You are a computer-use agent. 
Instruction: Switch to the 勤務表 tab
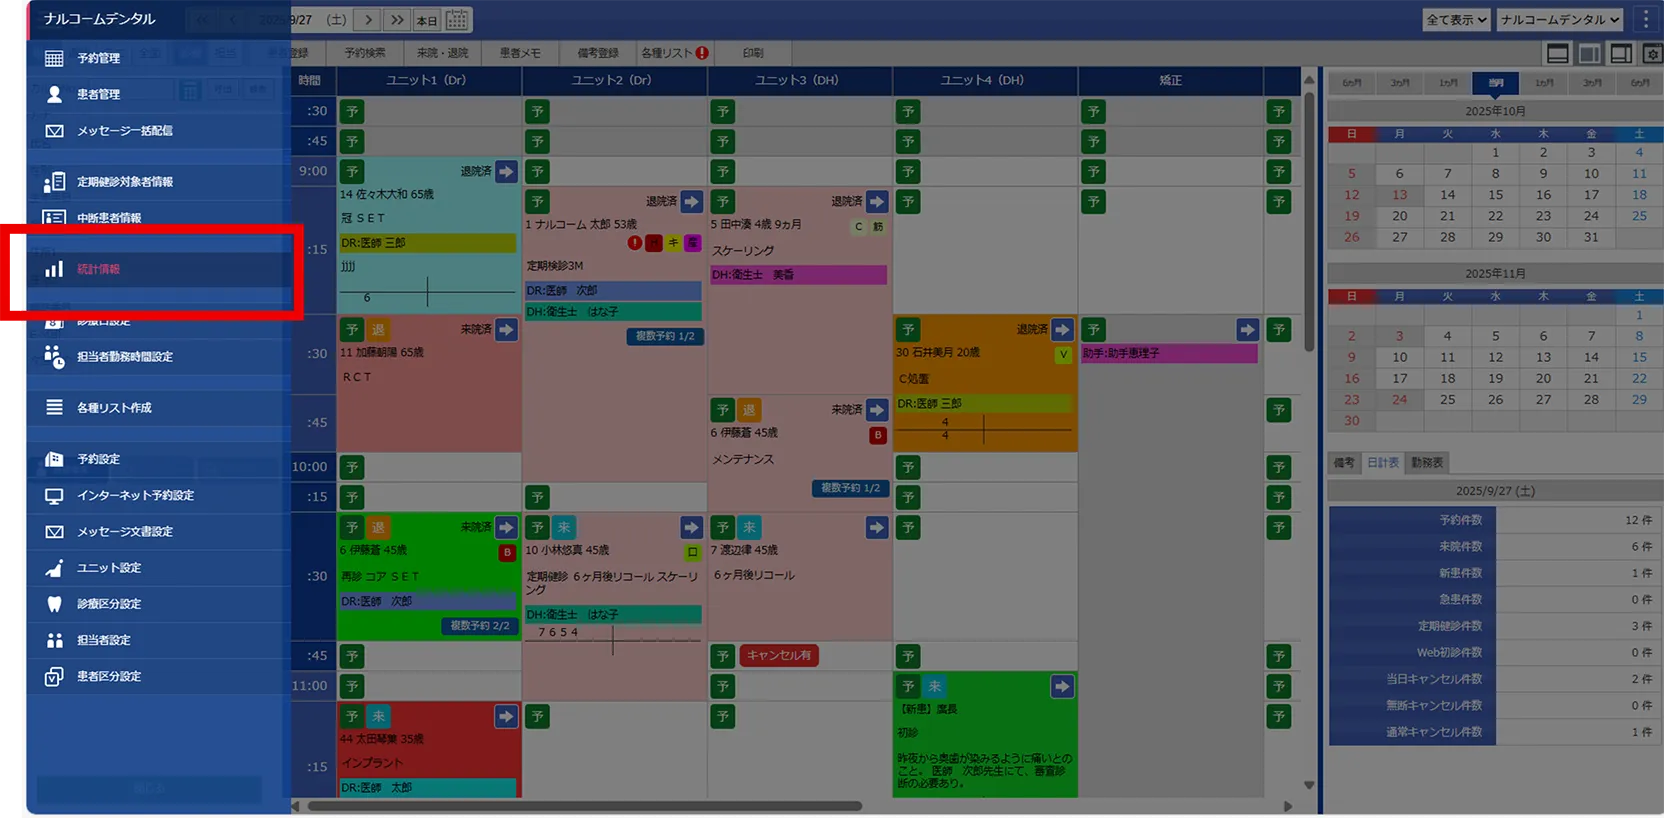point(1426,463)
